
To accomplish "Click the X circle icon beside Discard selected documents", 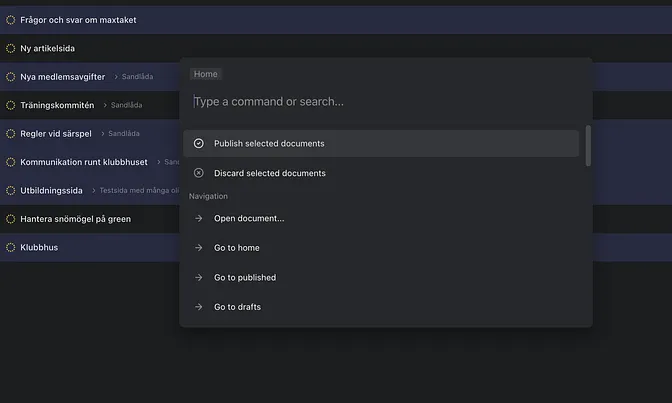I will [x=198, y=173].
